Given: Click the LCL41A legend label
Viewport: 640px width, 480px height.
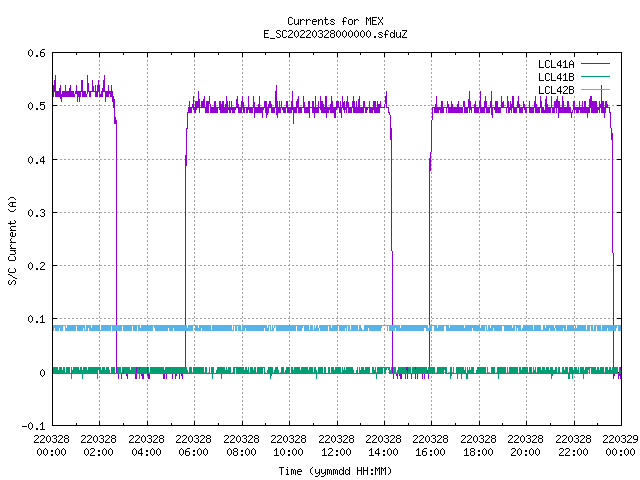Looking at the screenshot, I should [x=556, y=64].
